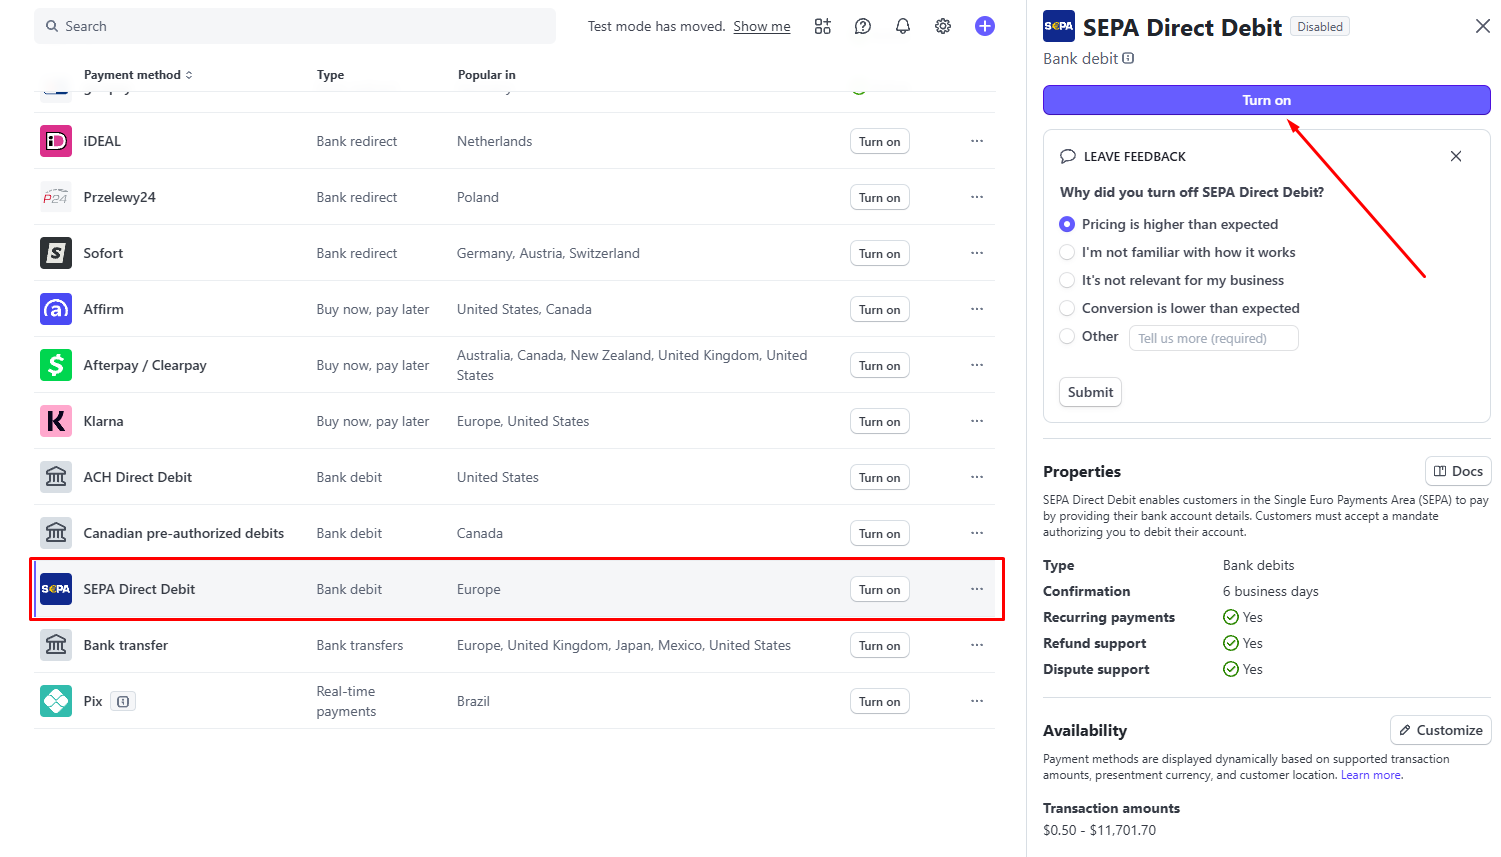Open more options for Sofort row
Image resolution: width=1501 pixels, height=857 pixels.
(977, 253)
